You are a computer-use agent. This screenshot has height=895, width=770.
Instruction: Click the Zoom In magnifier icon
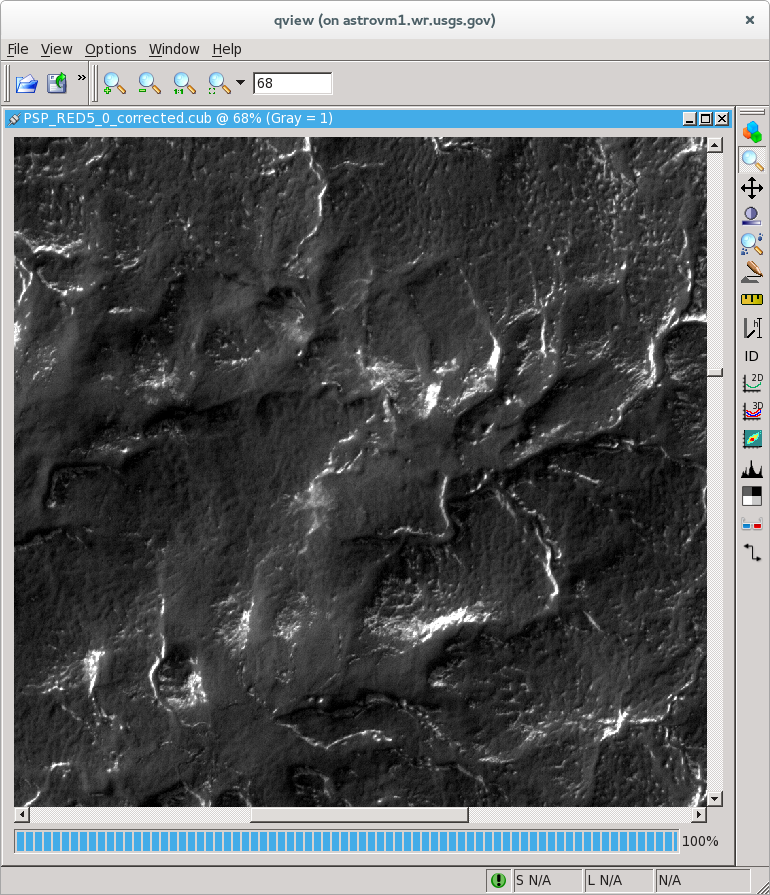click(115, 83)
